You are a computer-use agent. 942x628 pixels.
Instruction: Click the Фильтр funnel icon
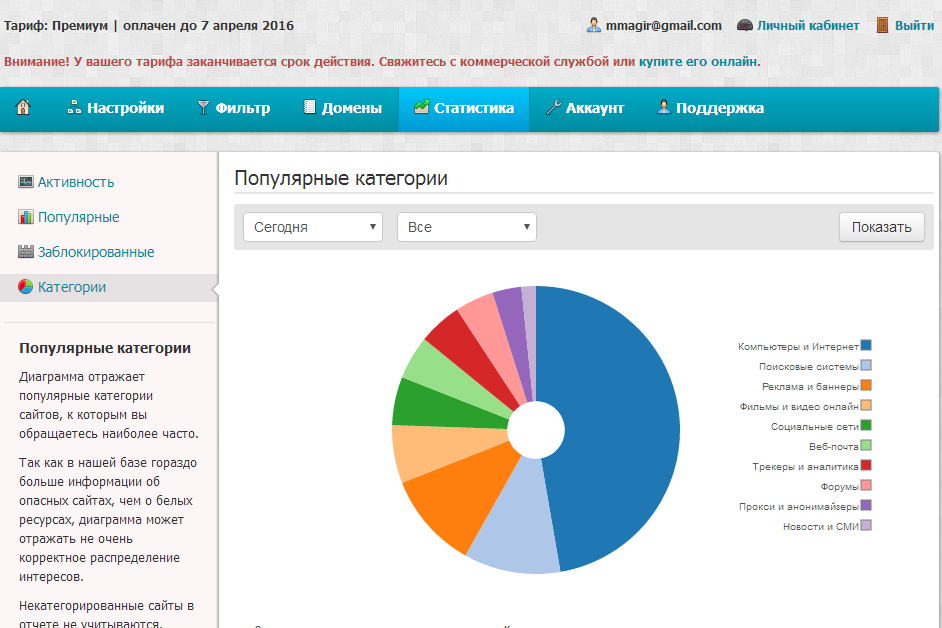[x=204, y=108]
